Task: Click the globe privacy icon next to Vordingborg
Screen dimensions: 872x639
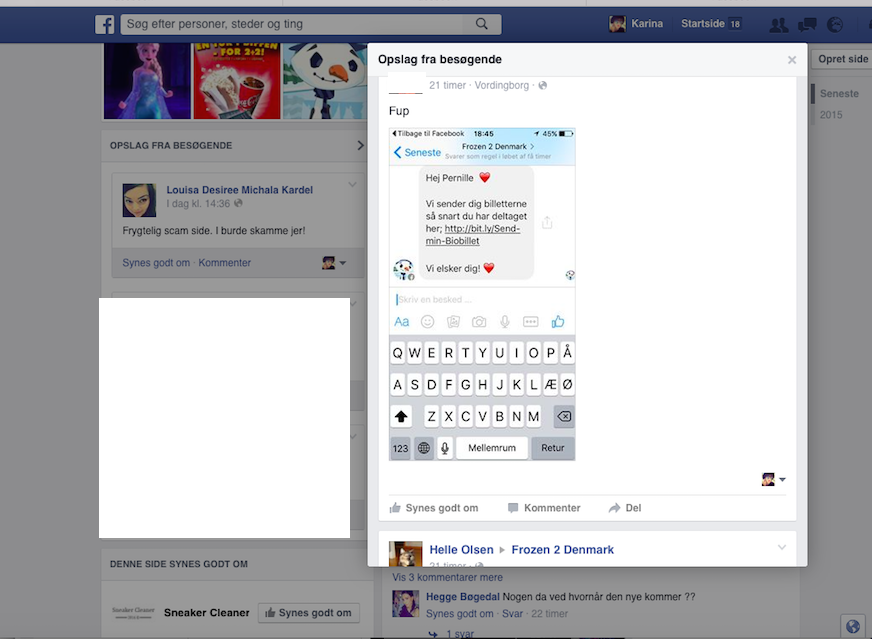Action: point(543,85)
